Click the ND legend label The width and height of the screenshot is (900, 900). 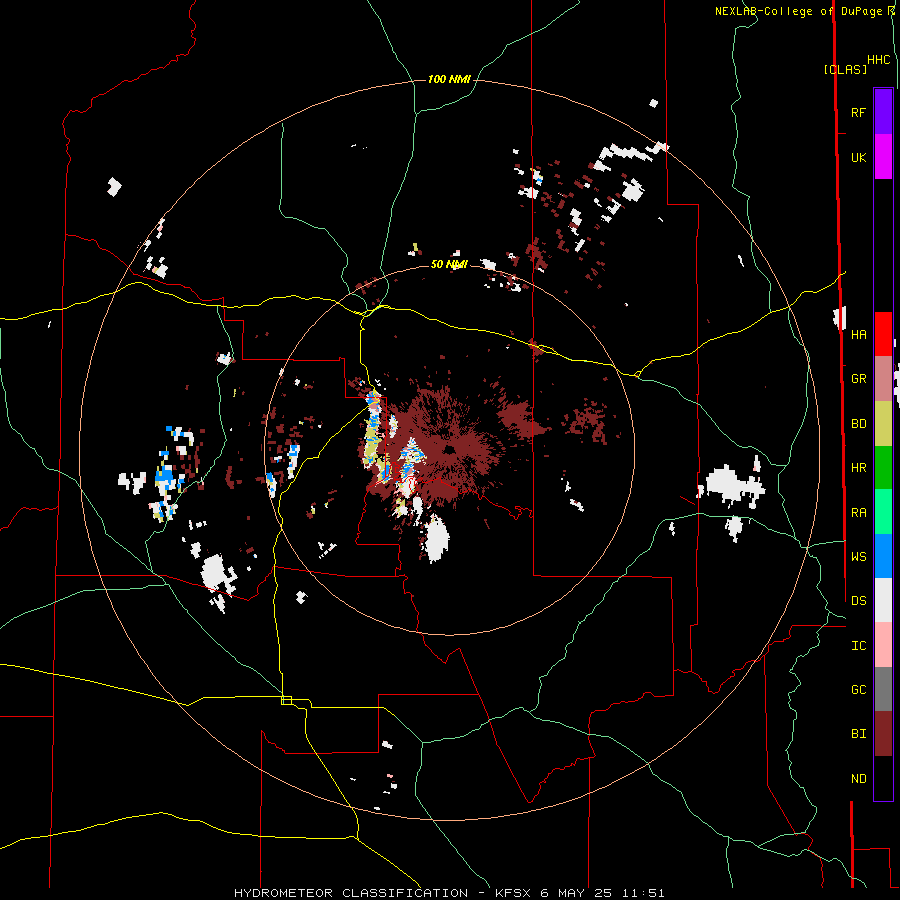[x=858, y=779]
